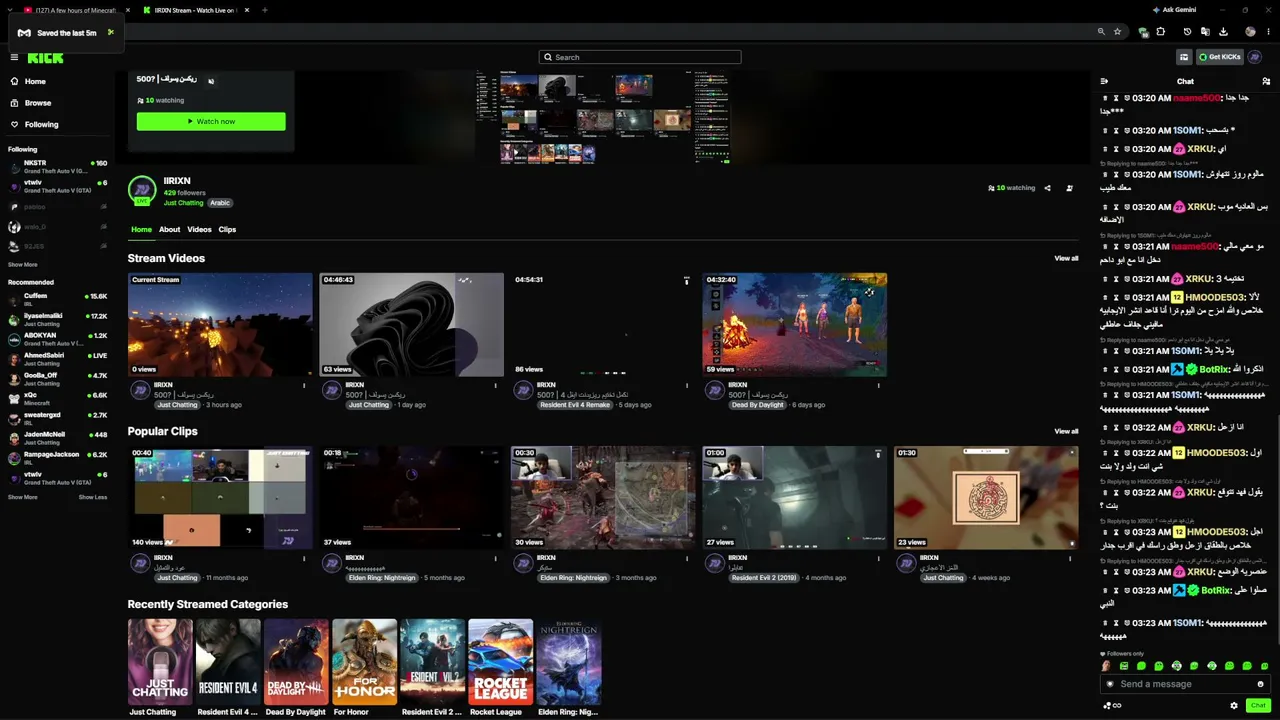Collapse Recommended list with Show Less
This screenshot has width=1280, height=720.
(x=93, y=497)
